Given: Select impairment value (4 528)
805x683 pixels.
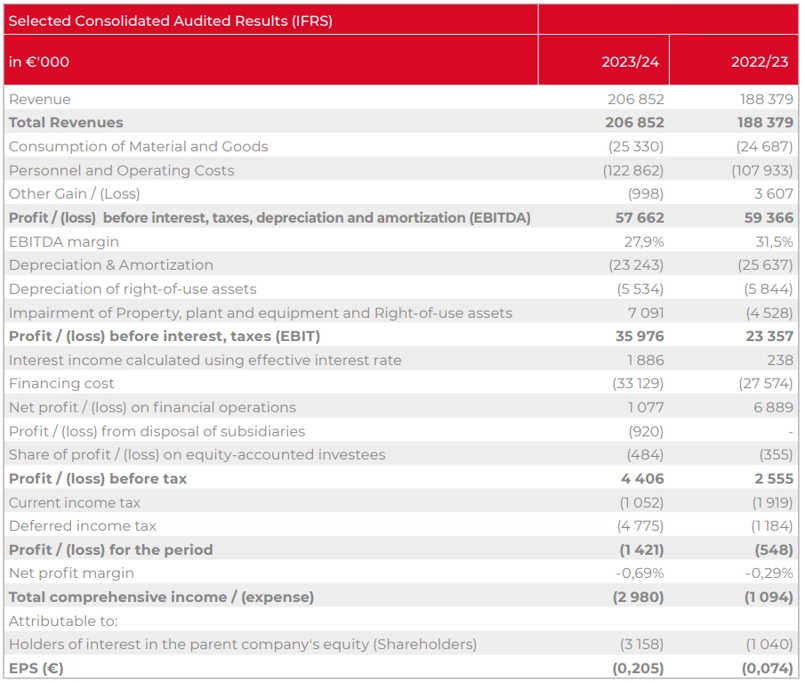Looking at the screenshot, I should 770,313.
